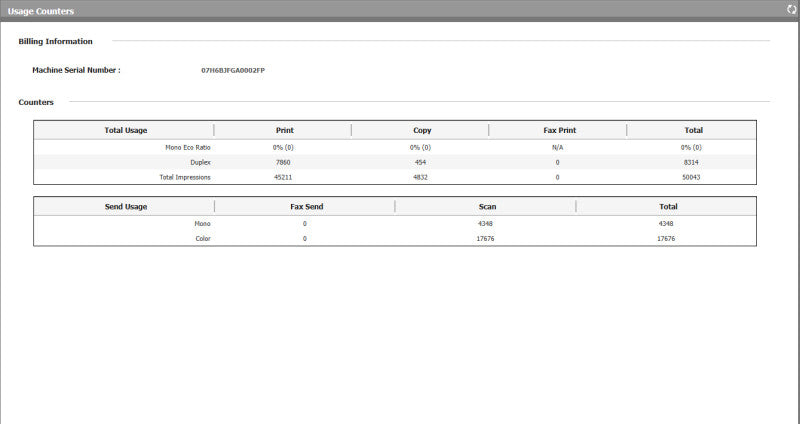Click the N/A Fax Print cell

[x=558, y=147]
